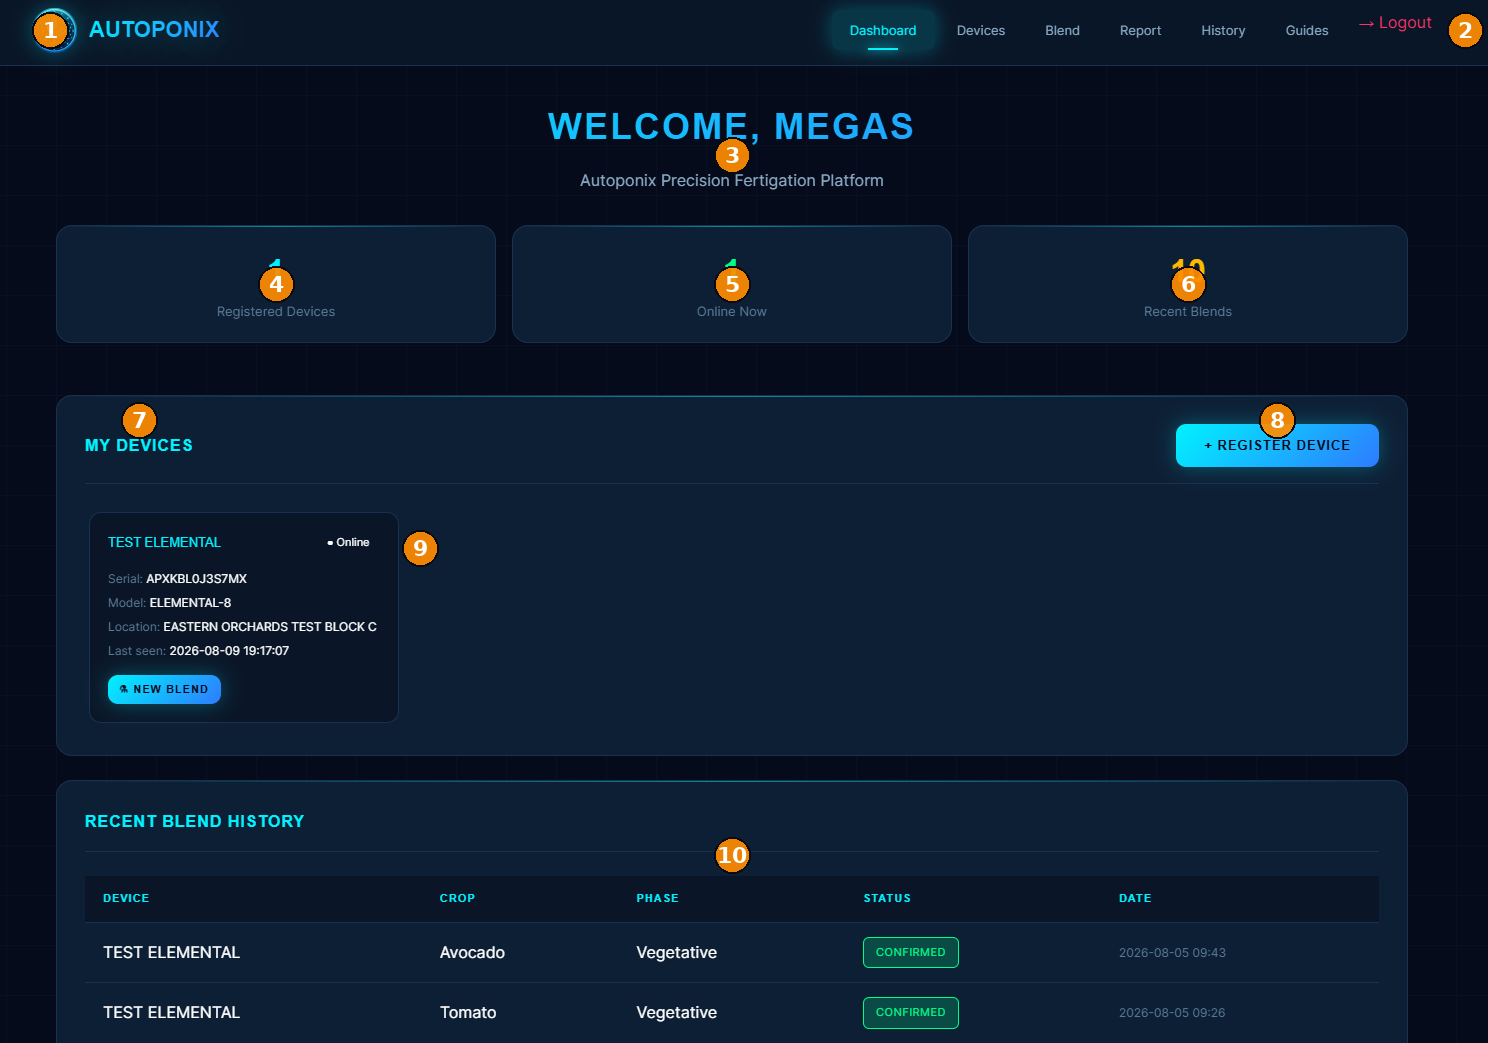Click the + Register Device button
This screenshot has height=1043, width=1488.
1277,445
